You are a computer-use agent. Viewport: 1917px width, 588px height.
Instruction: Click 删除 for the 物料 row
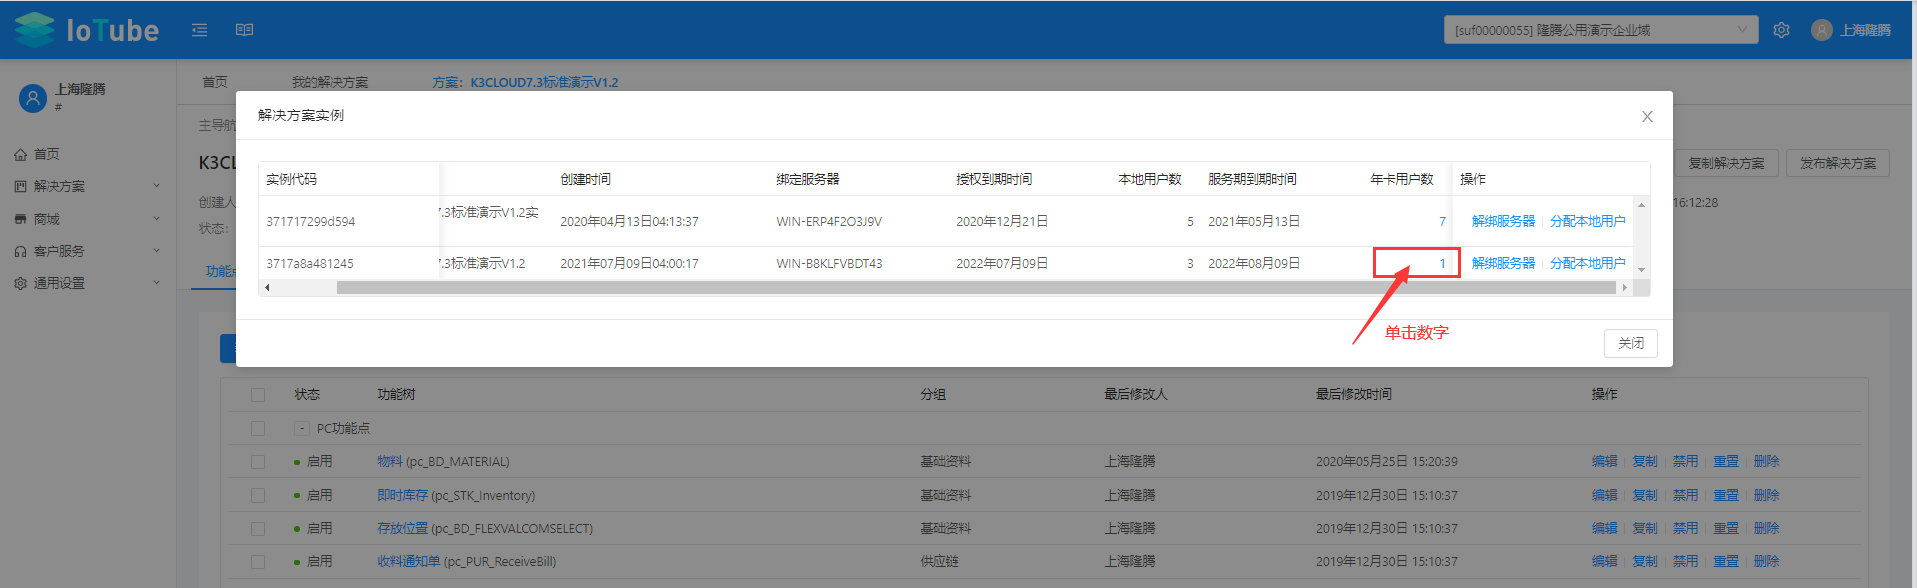[1766, 462]
